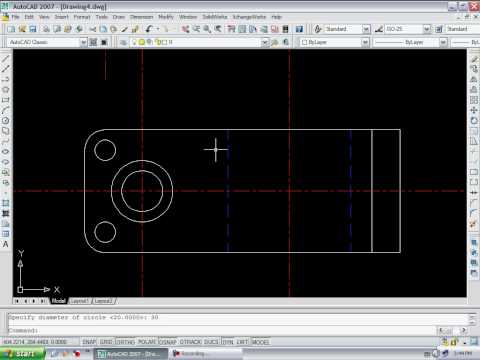Select the Circle draw tool

(x=6, y=121)
